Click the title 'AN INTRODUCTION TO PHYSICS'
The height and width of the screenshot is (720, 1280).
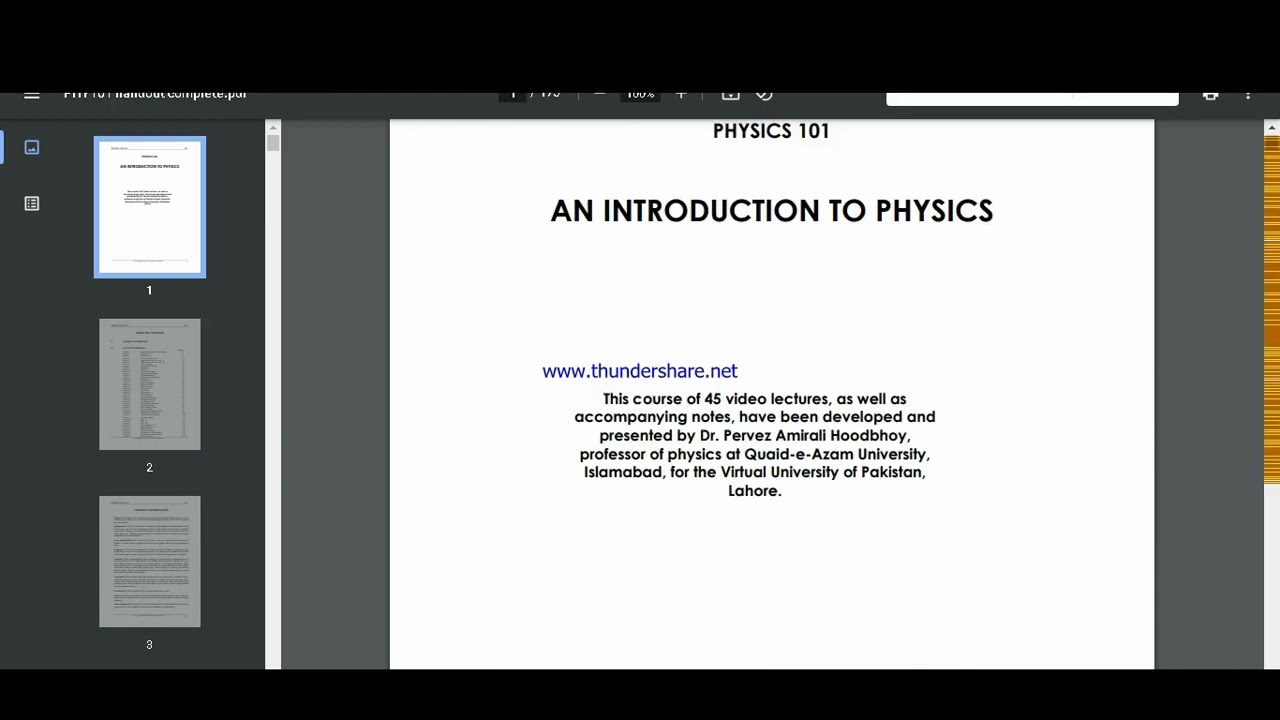coord(772,211)
